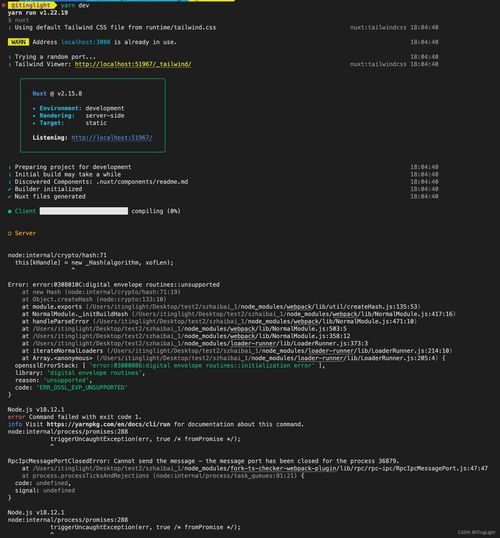Open the Tailwind Viewer localhost:51967/_tailwind/ link
The image size is (500, 538).
[133, 64]
